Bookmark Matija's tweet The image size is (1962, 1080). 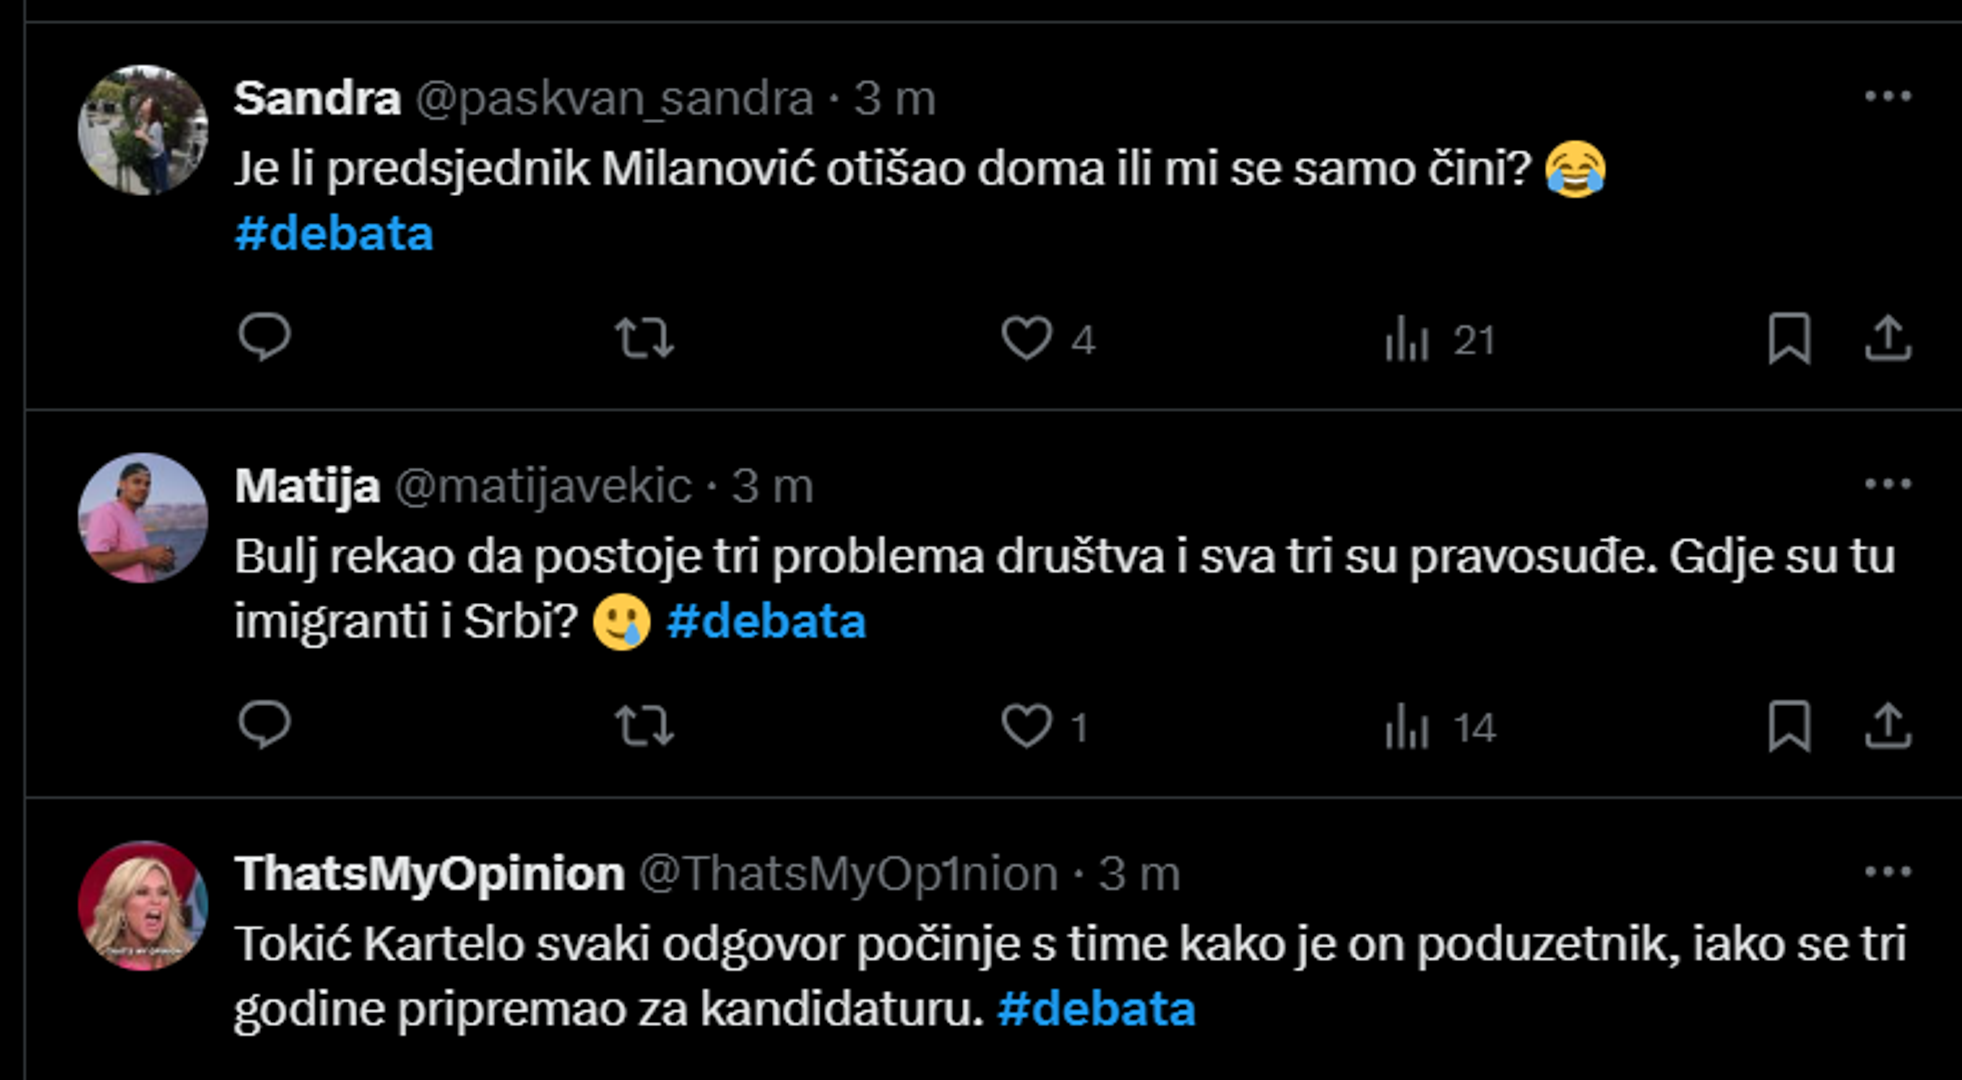click(x=1788, y=726)
